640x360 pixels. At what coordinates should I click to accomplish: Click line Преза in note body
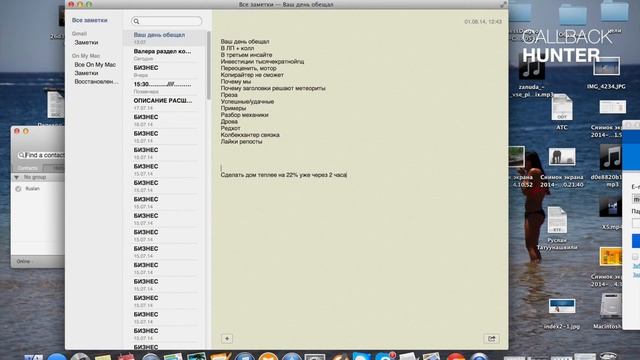(229, 95)
